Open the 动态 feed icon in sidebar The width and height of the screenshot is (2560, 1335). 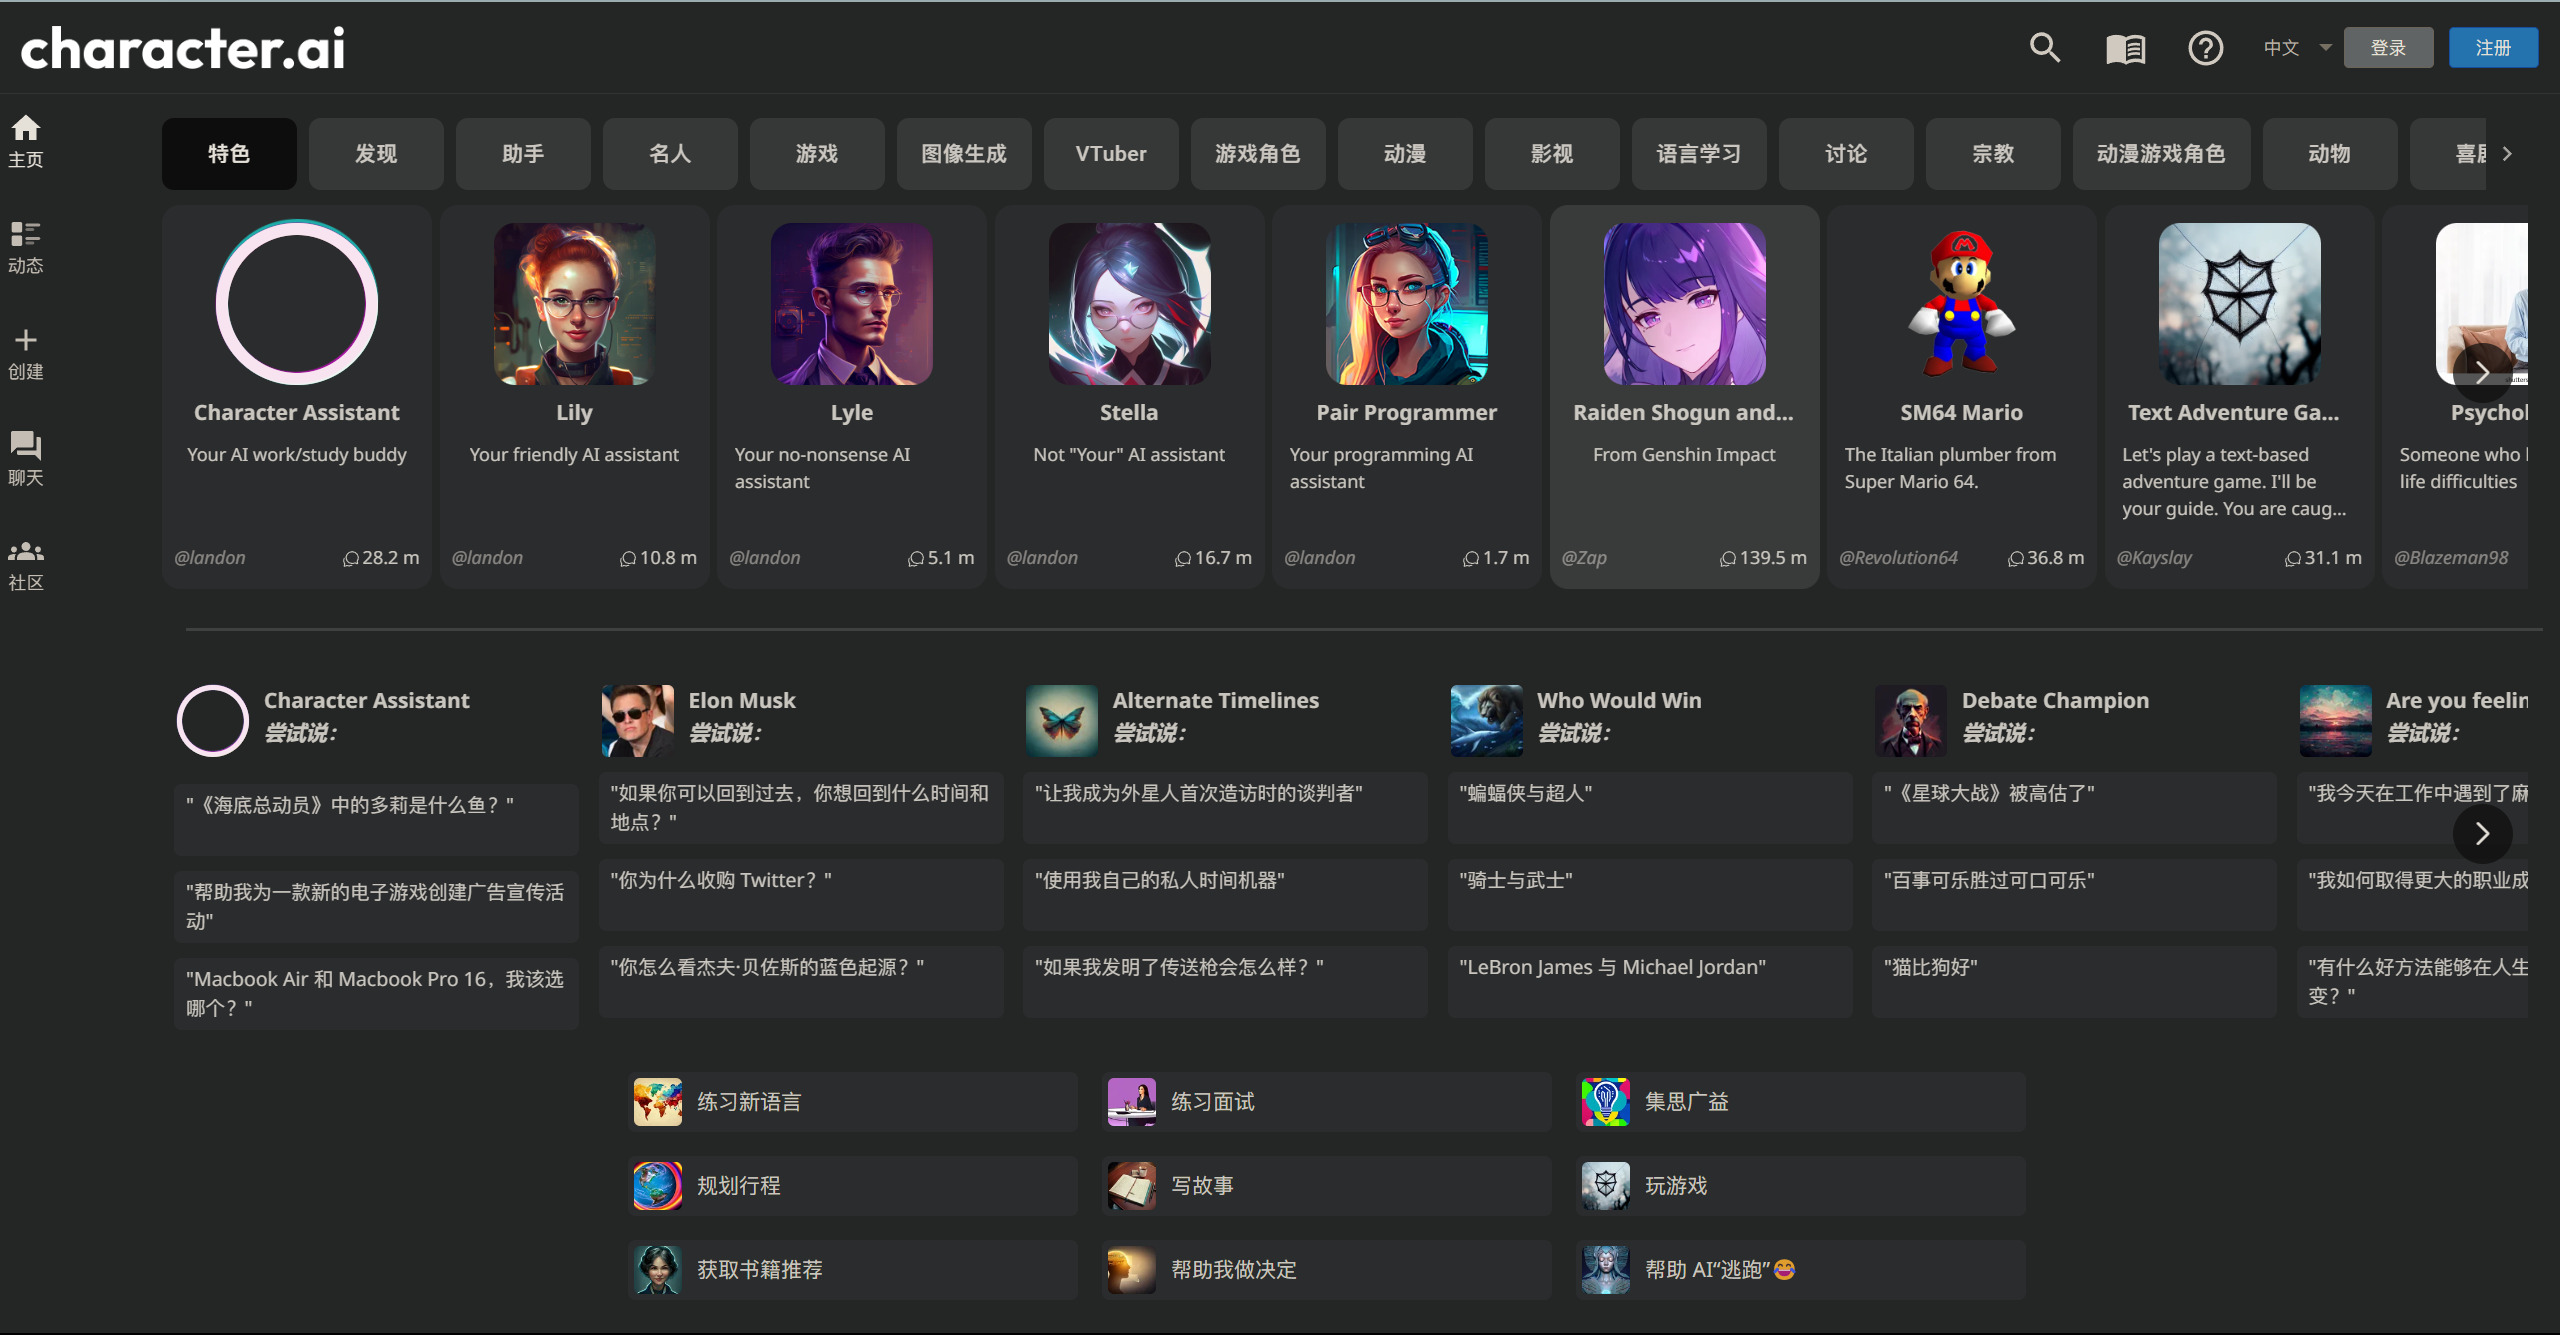pos(26,234)
